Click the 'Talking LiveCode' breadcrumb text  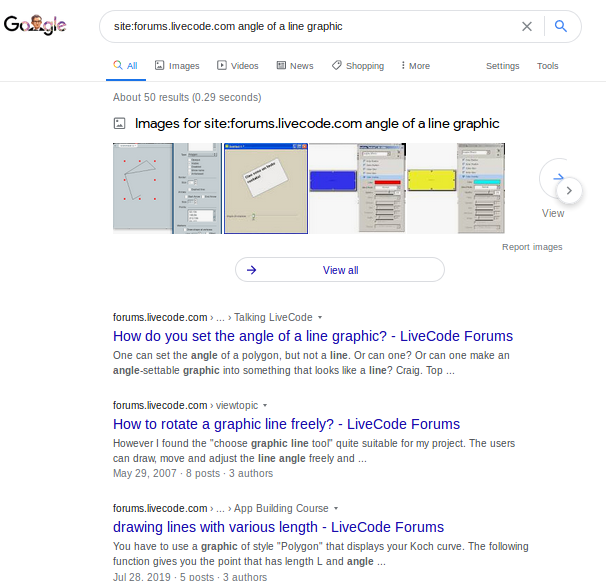coord(273,317)
